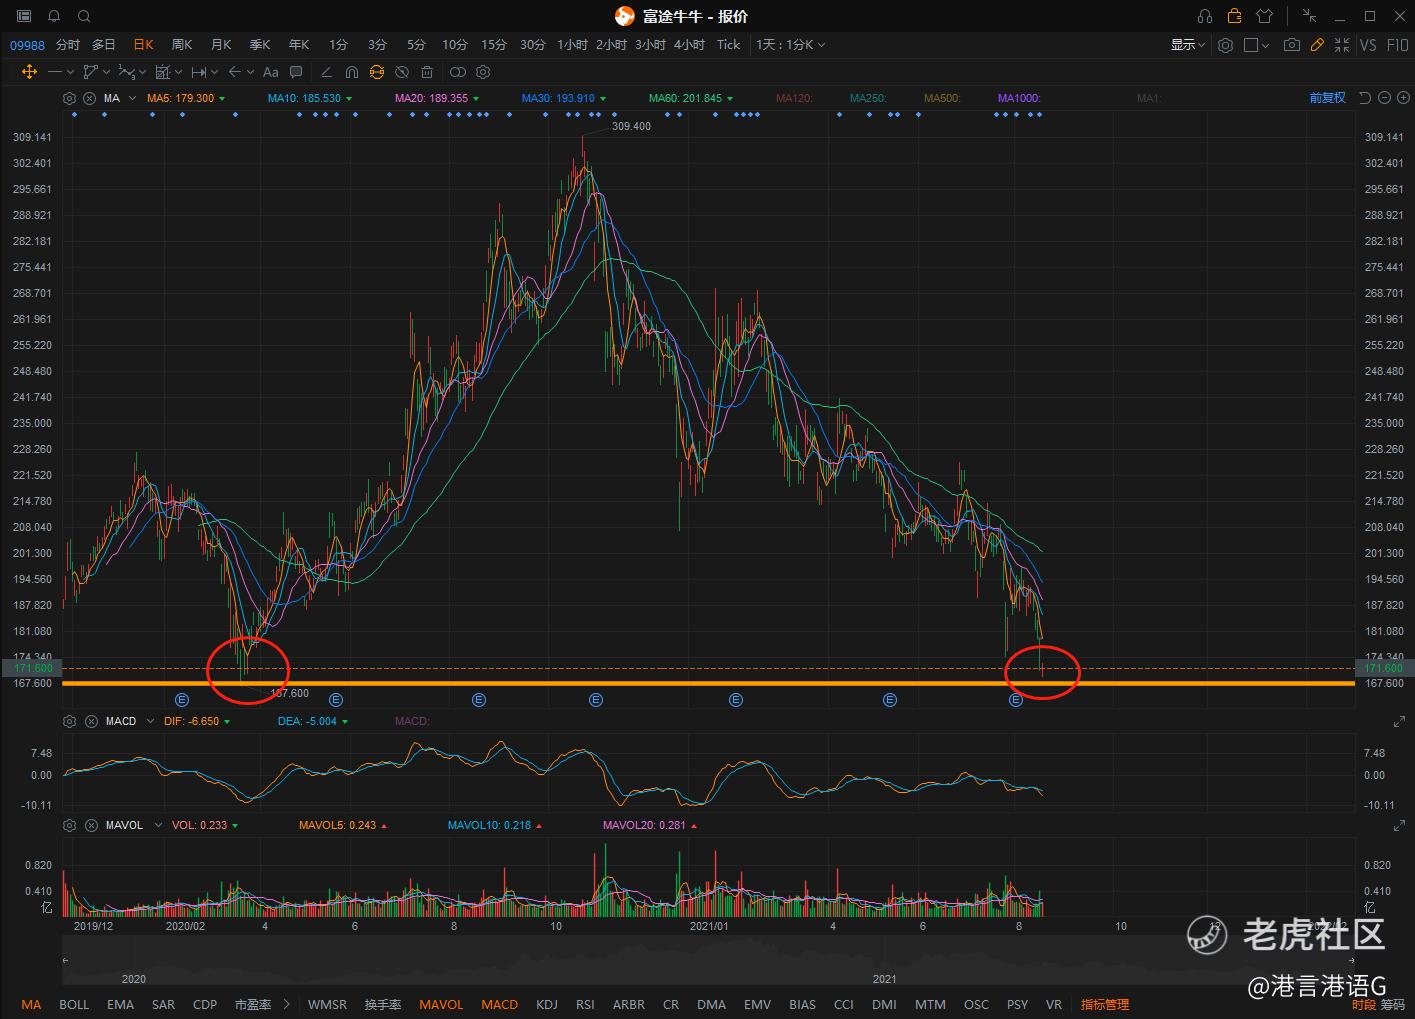1415x1019 pixels.
Task: Open notifications bell
Action: pyautogui.click(x=54, y=16)
